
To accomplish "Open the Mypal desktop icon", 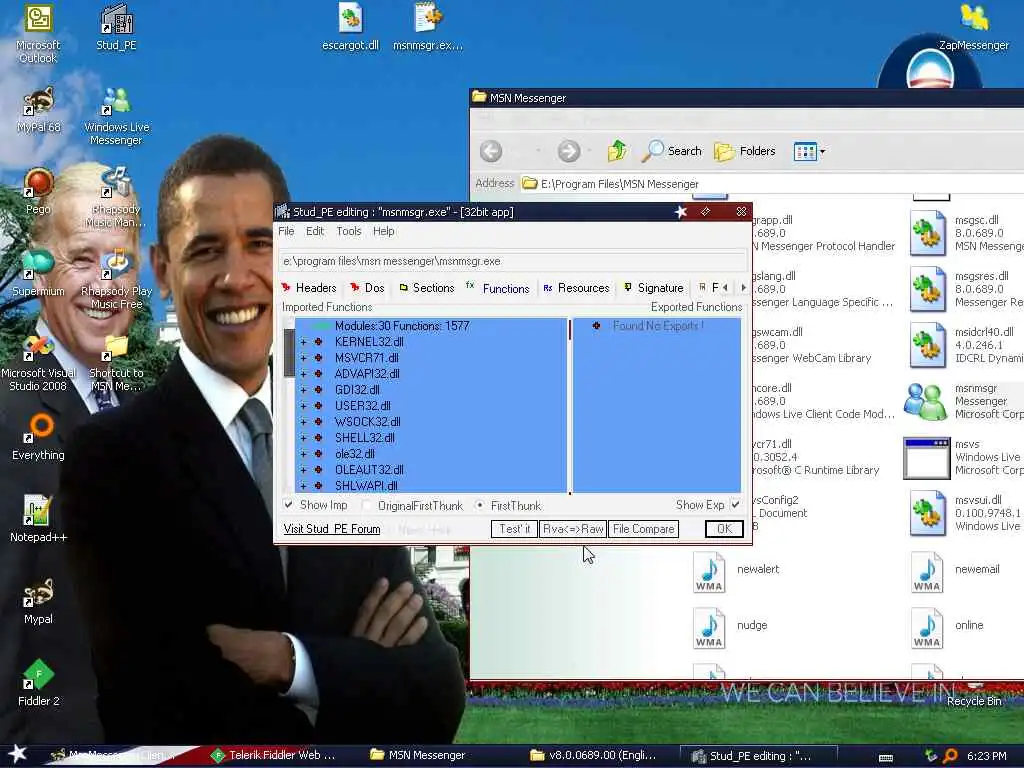I will 38,601.
